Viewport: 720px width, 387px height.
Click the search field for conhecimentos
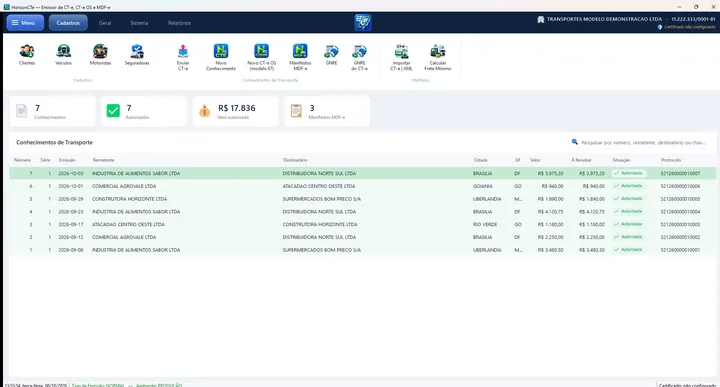tap(643, 142)
